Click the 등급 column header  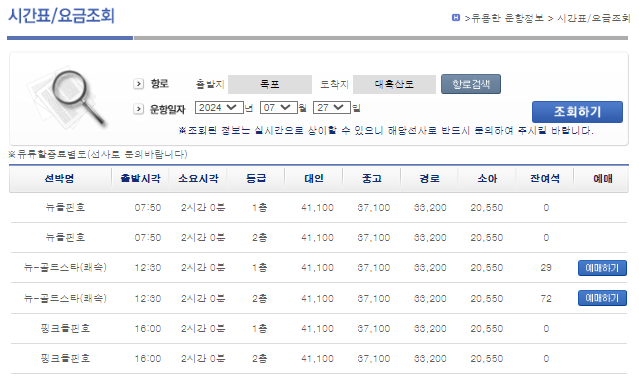pos(256,178)
